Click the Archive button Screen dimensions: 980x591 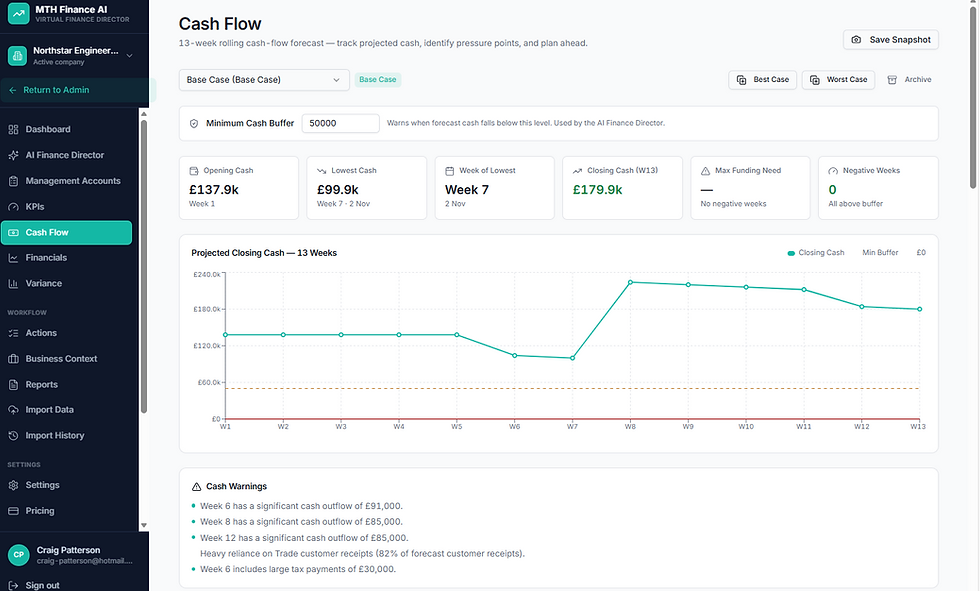pos(909,80)
